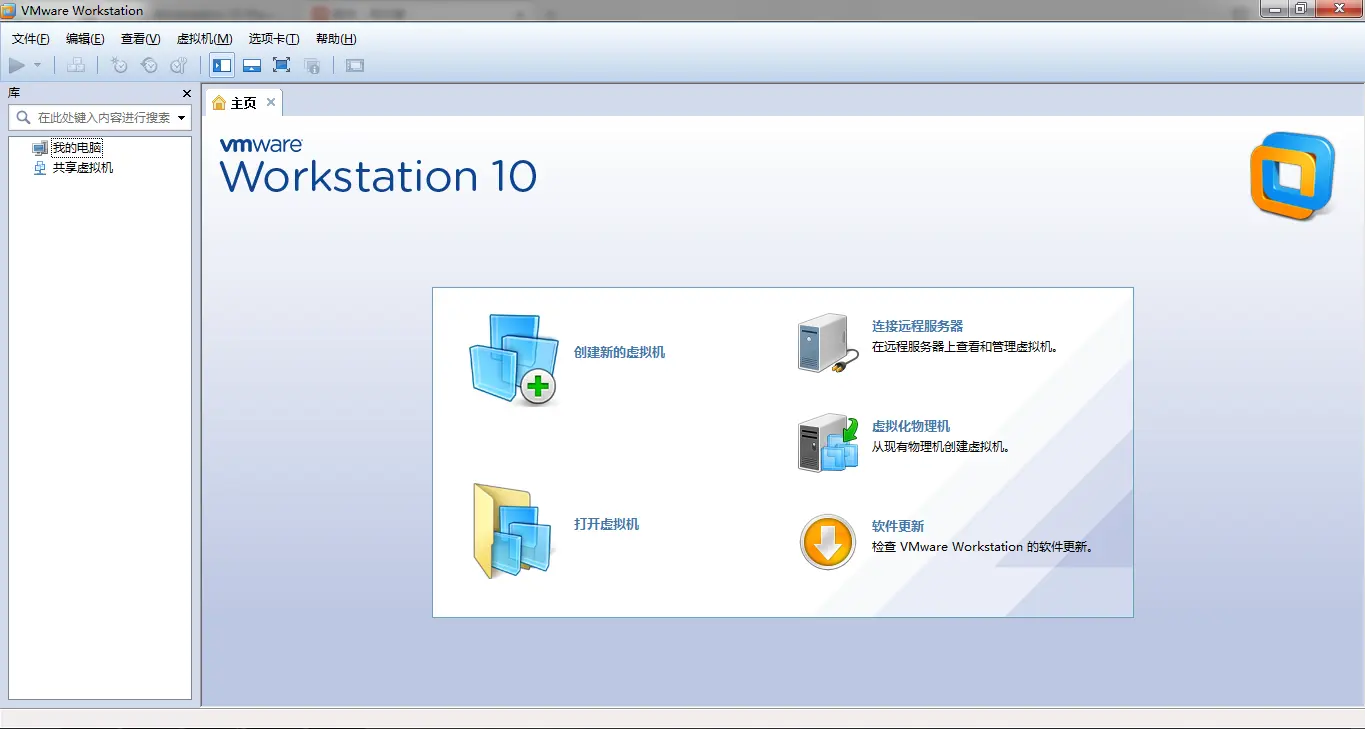Click the console view icon at toolbar end
The height and width of the screenshot is (729, 1365).
click(x=355, y=65)
